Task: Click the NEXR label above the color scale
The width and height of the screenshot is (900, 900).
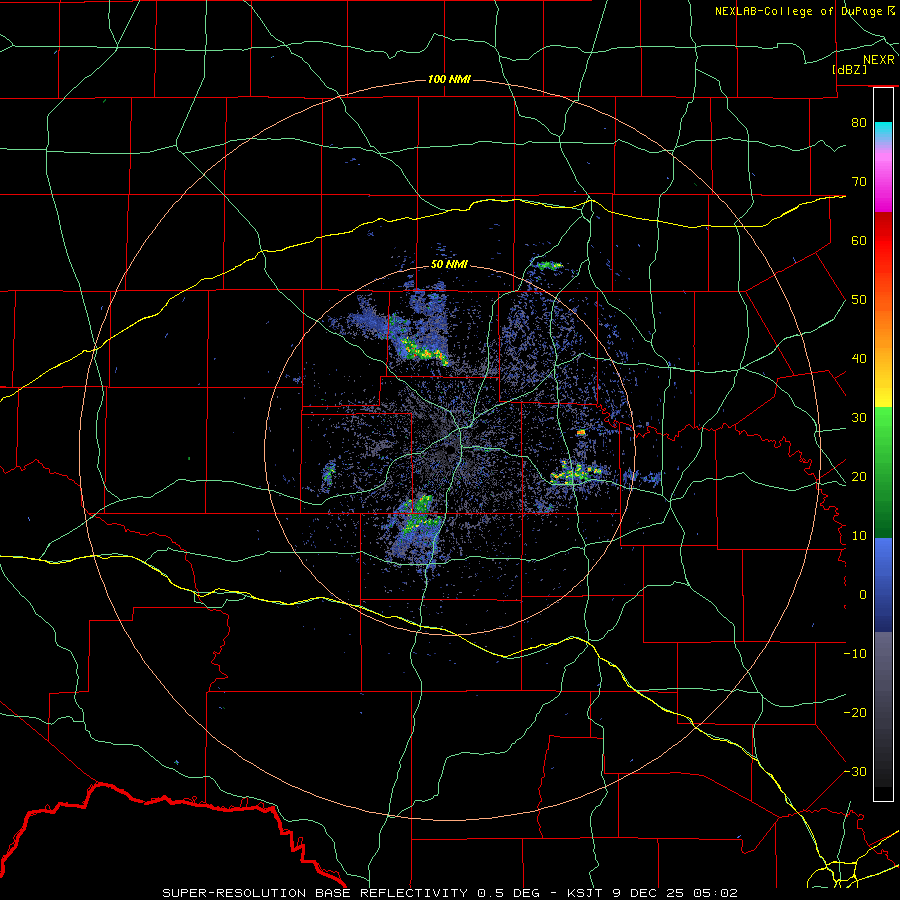Action: (x=879, y=60)
